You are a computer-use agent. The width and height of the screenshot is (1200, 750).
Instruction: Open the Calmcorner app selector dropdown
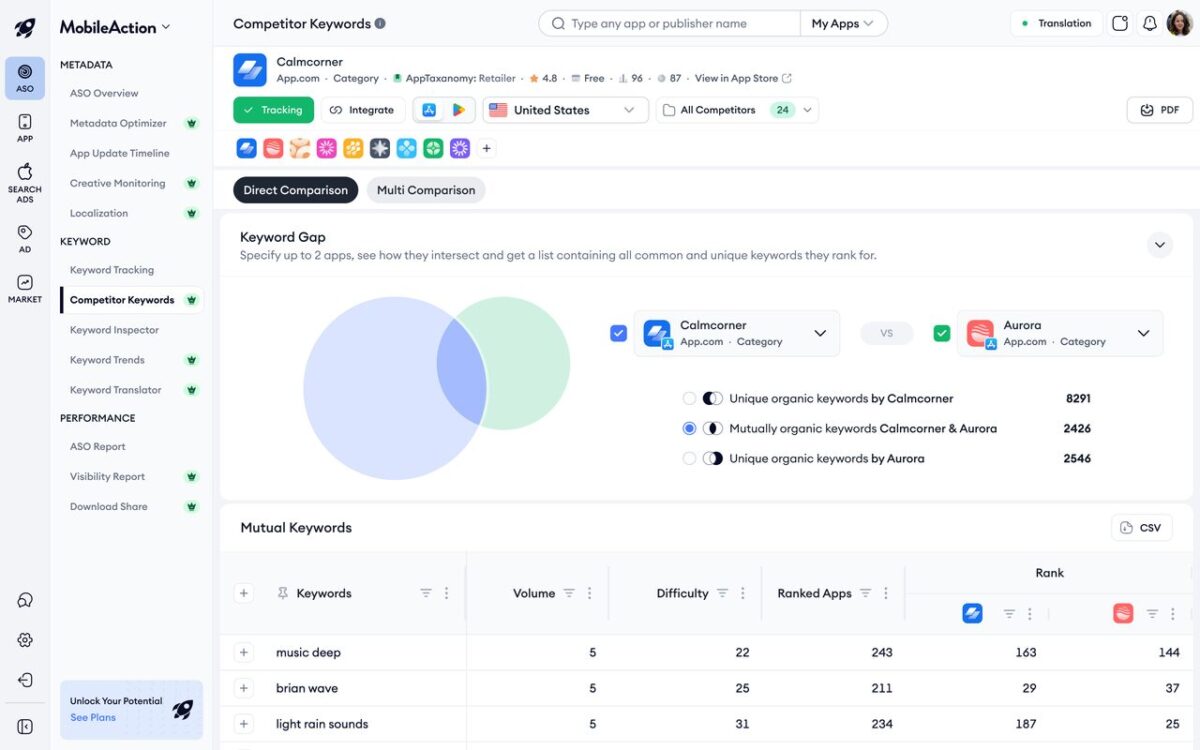click(737, 333)
